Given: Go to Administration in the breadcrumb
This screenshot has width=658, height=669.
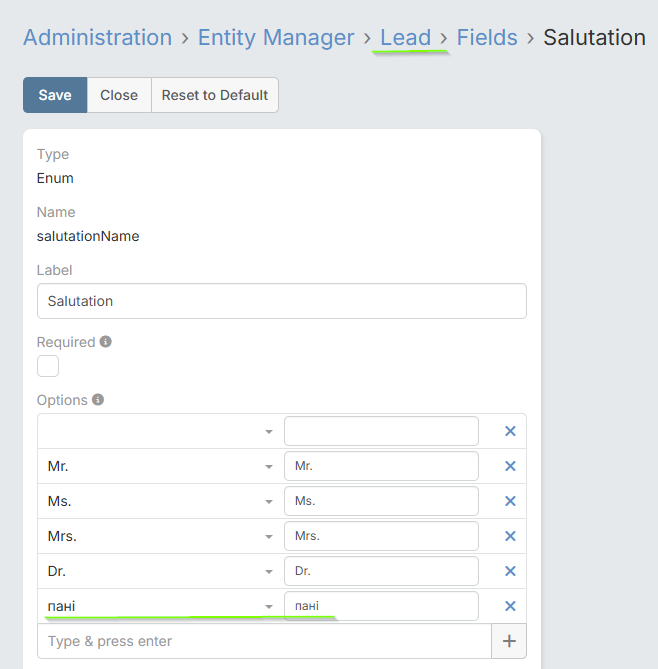Looking at the screenshot, I should (x=97, y=37).
